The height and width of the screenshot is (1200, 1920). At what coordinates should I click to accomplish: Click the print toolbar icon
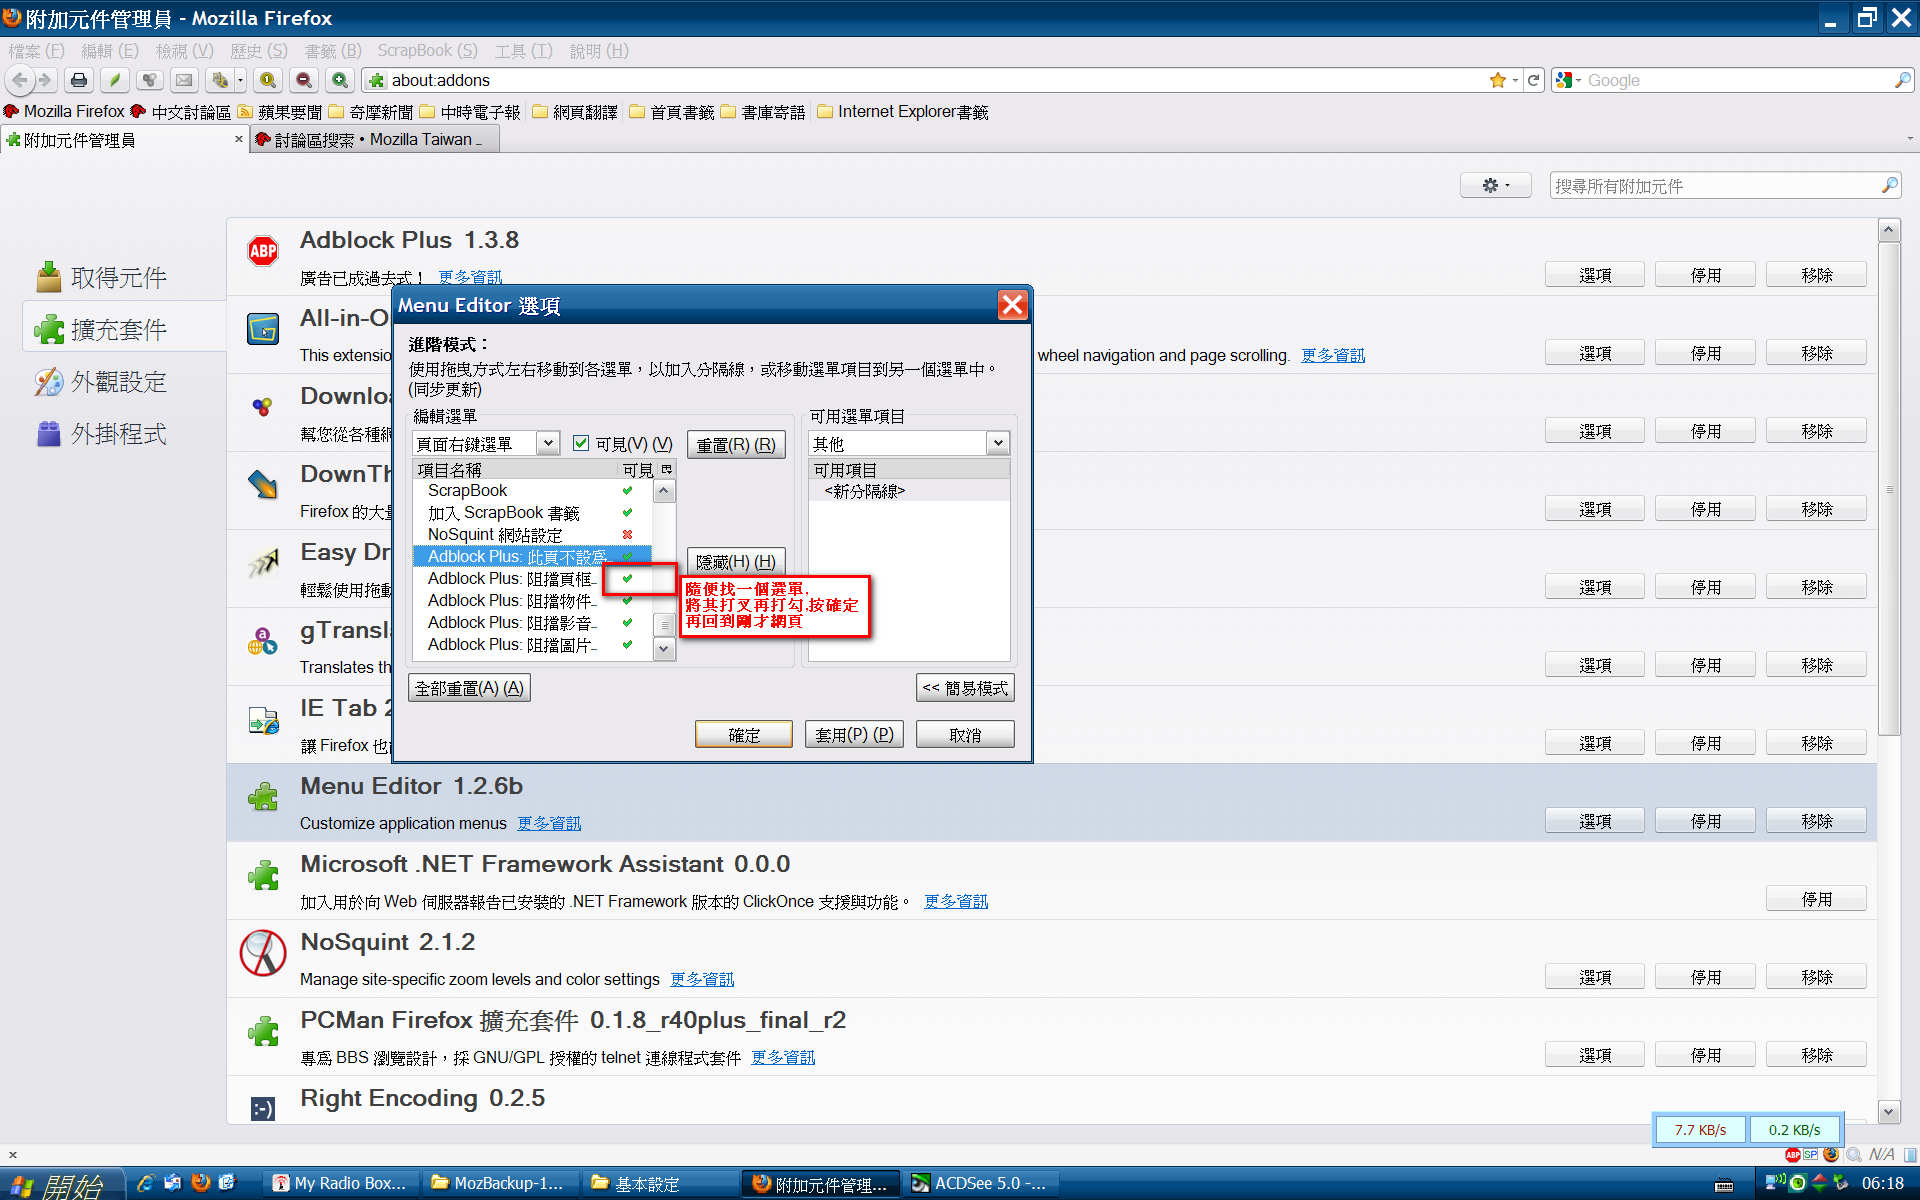pos(79,80)
